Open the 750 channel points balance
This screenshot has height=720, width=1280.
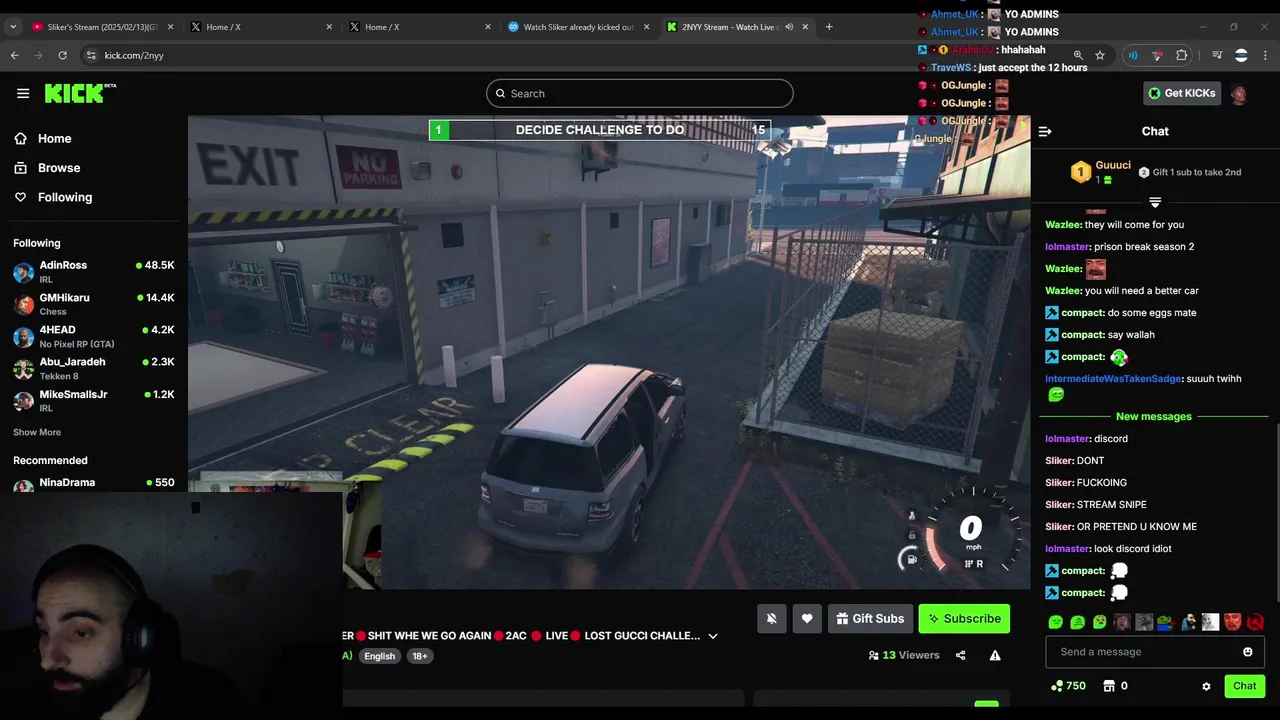click(1068, 686)
